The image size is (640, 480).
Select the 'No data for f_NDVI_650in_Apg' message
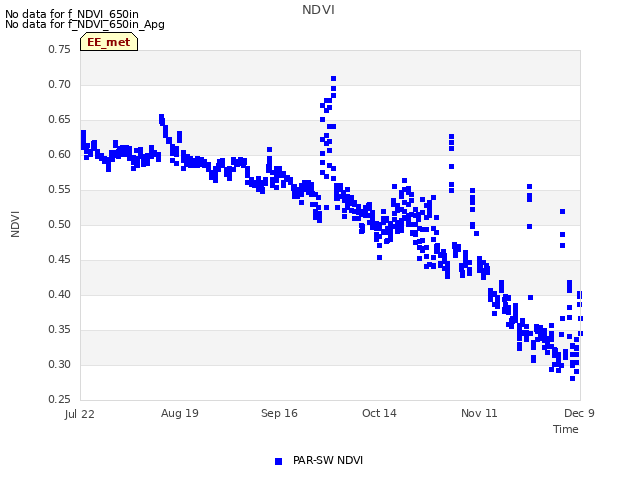coord(85,24)
